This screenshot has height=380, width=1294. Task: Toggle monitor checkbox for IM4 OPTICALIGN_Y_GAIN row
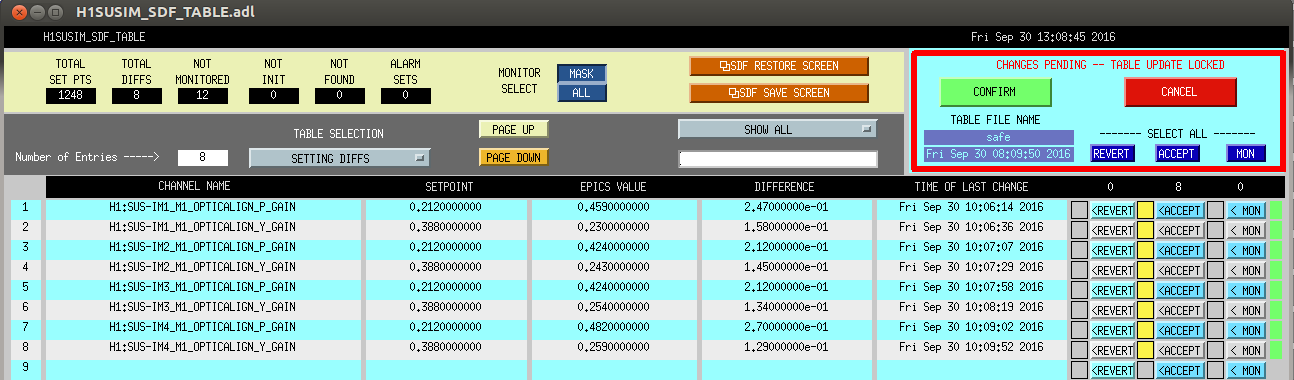(x=1214, y=350)
